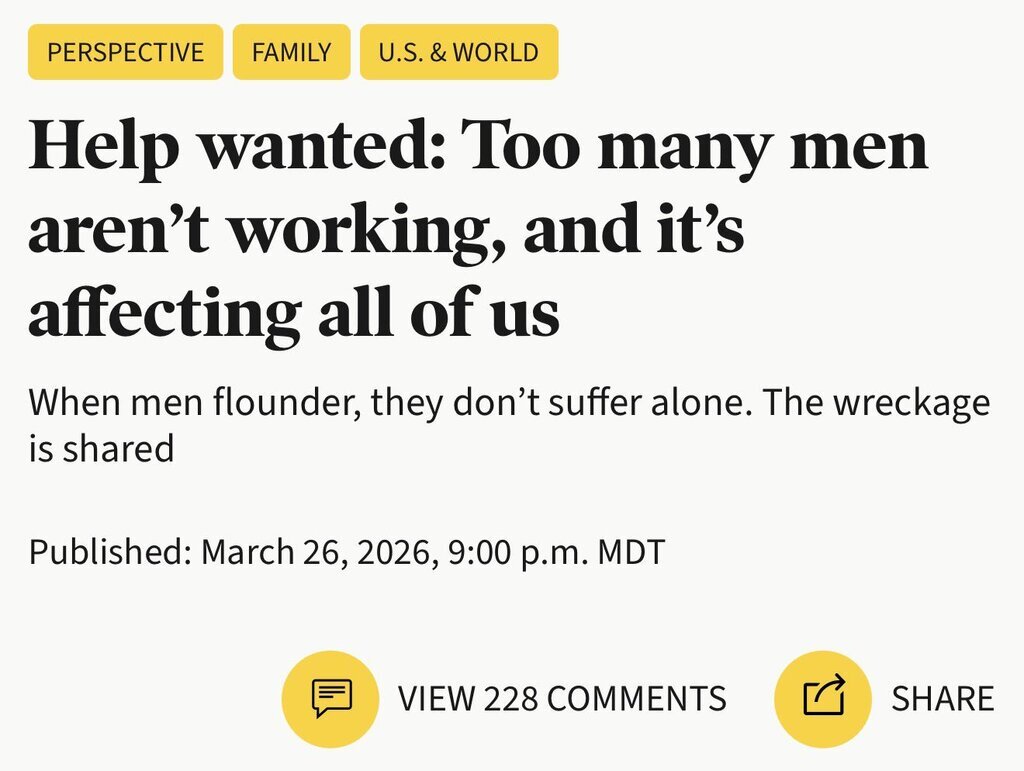
Task: Click the headline line "affecting all of us"
Action: [x=293, y=313]
